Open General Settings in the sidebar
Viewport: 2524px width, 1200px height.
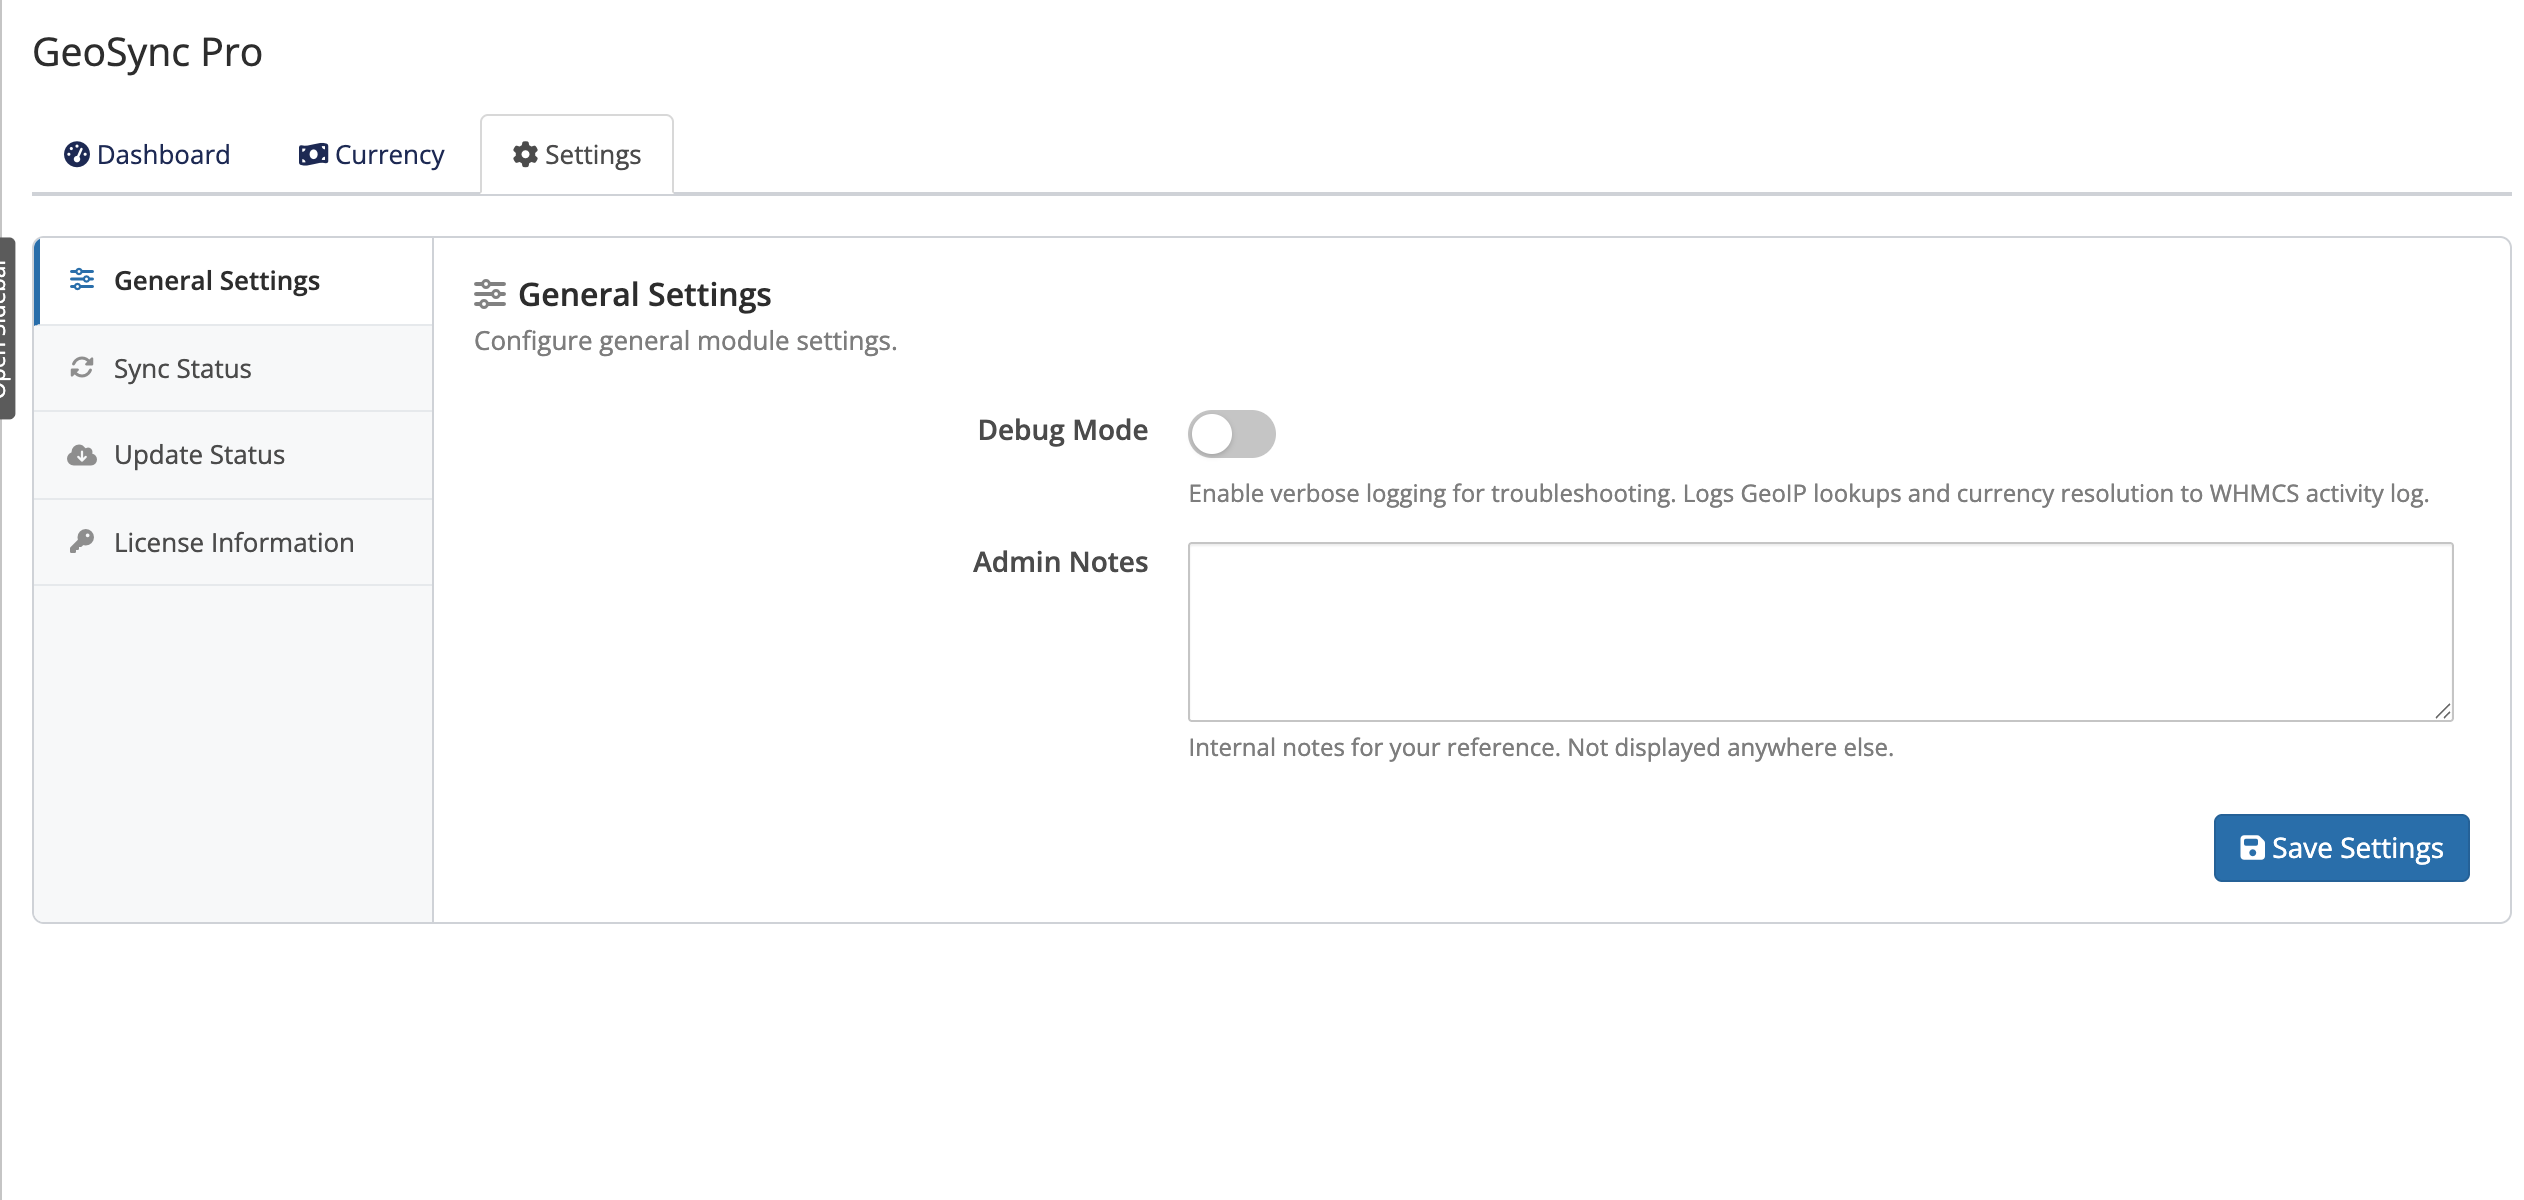pyautogui.click(x=234, y=281)
